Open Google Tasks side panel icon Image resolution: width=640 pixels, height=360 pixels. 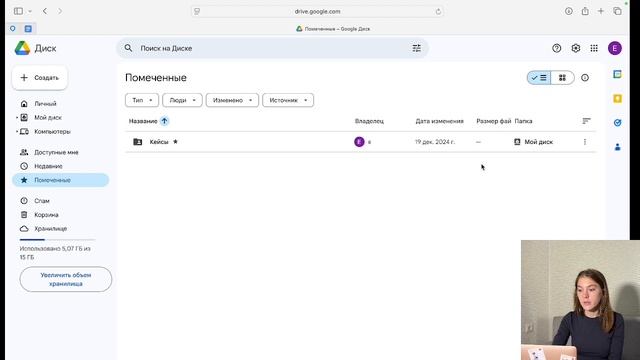coord(618,122)
